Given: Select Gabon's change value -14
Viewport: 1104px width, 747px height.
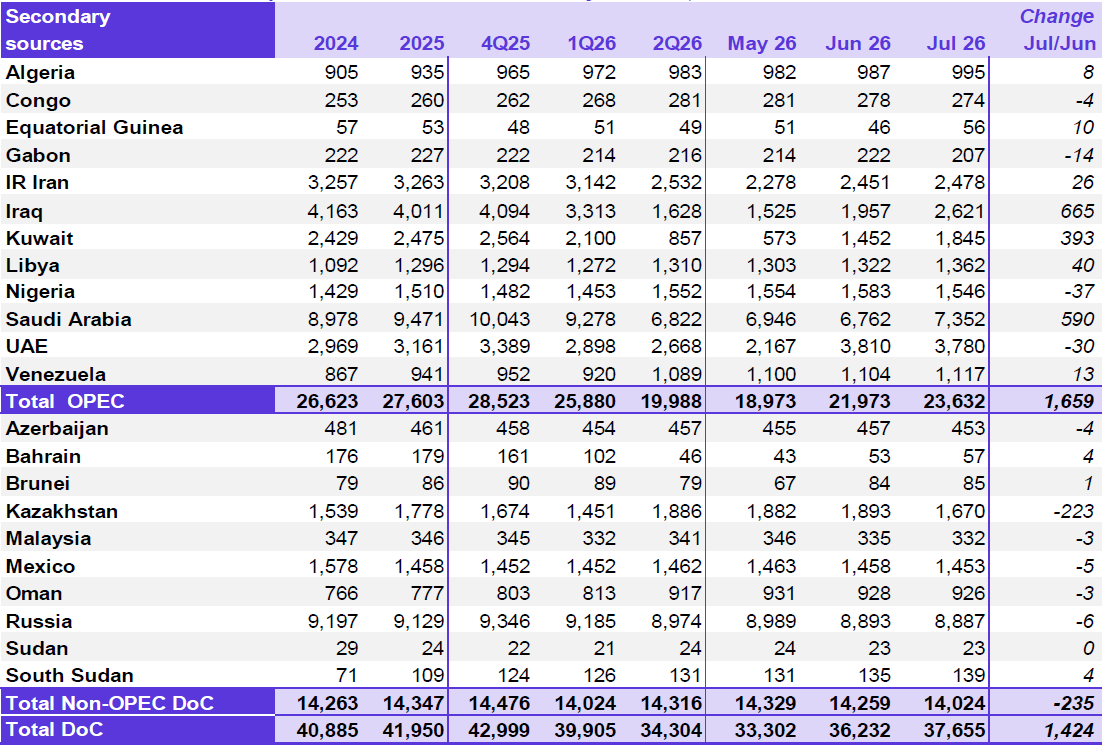Looking at the screenshot, I should point(1079,155).
